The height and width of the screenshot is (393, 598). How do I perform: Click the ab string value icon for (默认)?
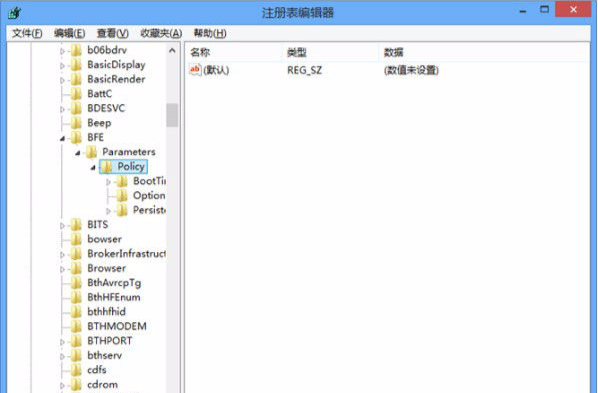pos(195,70)
